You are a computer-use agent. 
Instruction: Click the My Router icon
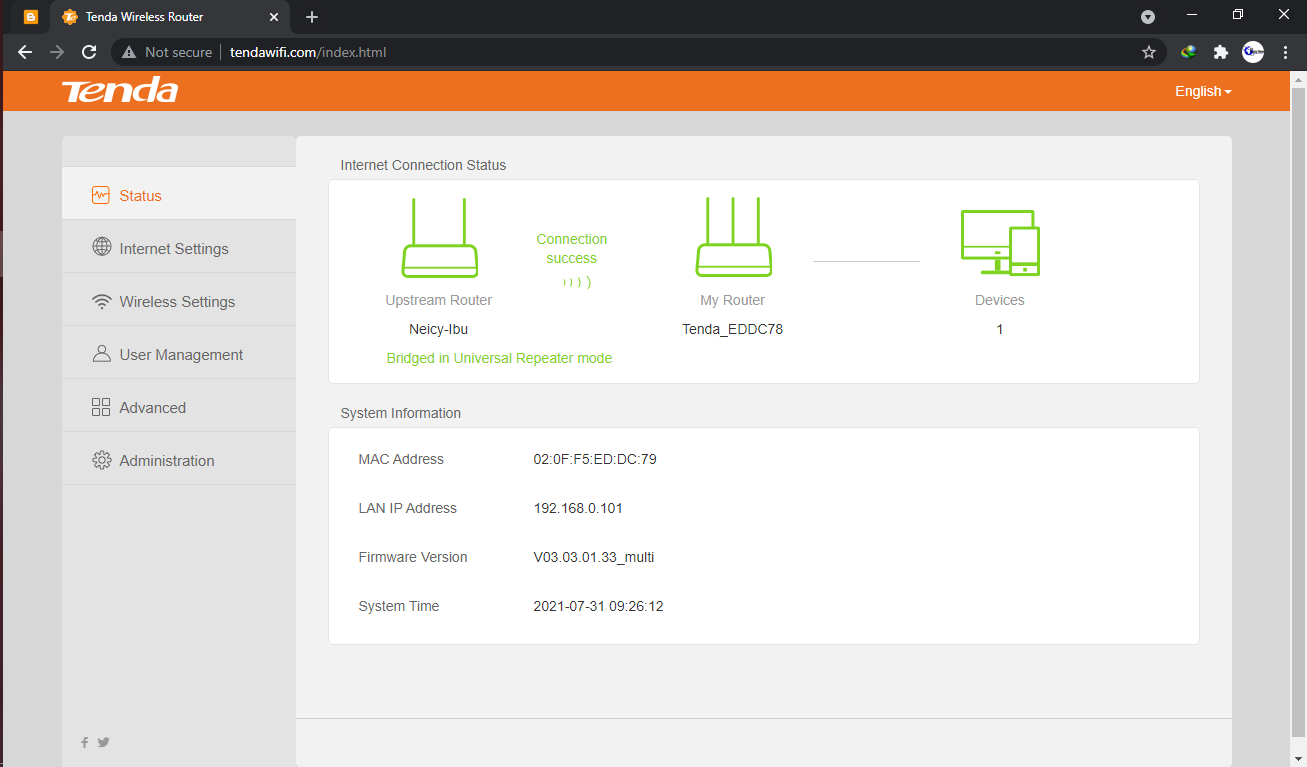[733, 237]
